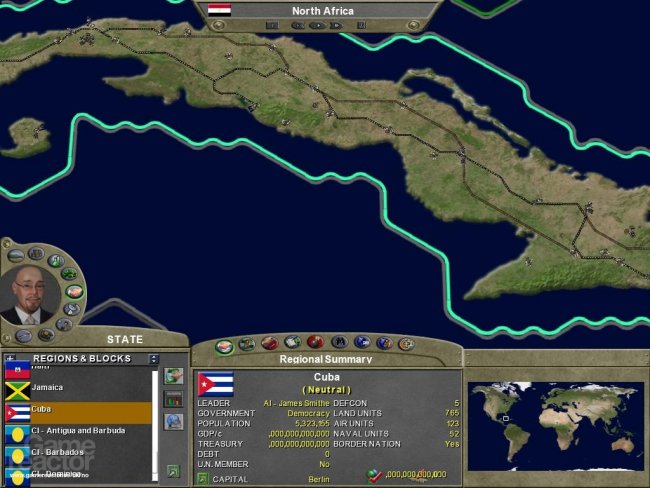Expand the plus button left of Regions & Blocks
Image resolution: width=650 pixels, height=488 pixels.
(11, 359)
